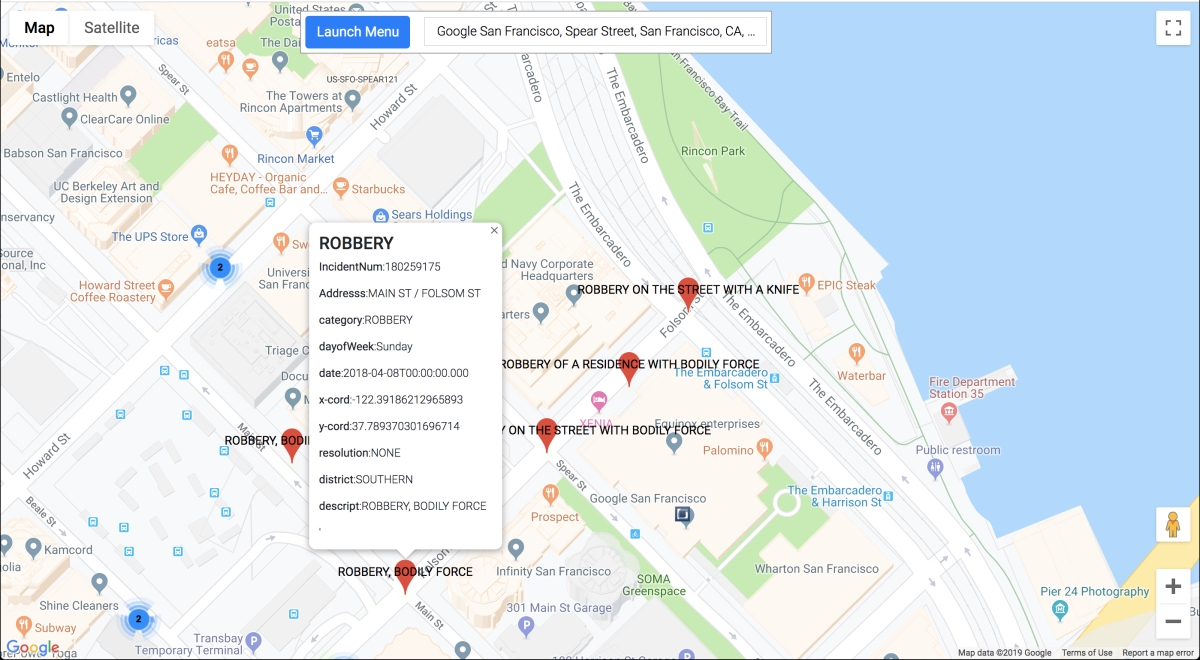Click the red marker for robbery with a knife
Image resolution: width=1200 pixels, height=660 pixels.
point(688,294)
